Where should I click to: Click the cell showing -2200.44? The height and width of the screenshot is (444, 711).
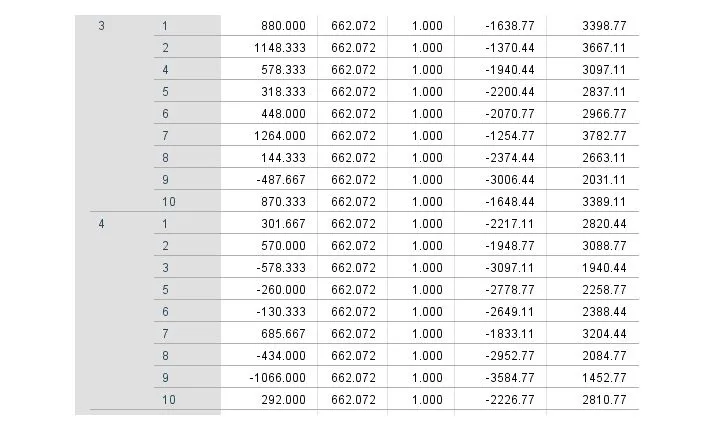tap(506, 91)
